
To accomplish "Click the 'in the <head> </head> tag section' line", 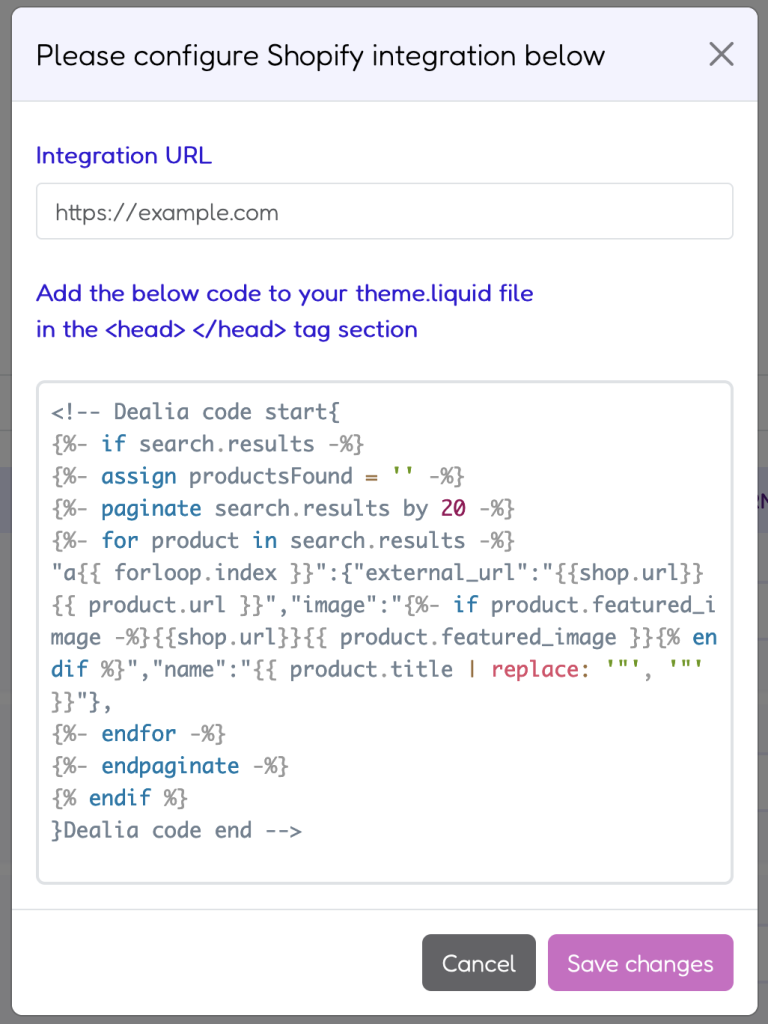I will coord(227,329).
